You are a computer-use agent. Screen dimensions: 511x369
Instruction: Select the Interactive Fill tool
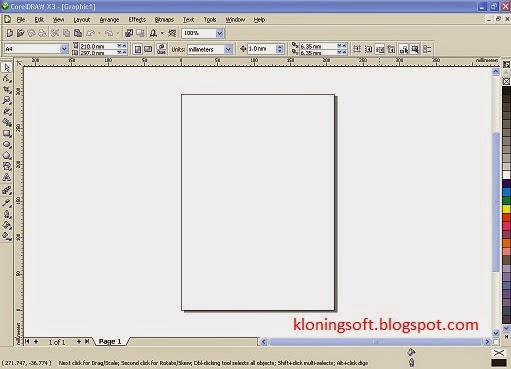[7, 236]
